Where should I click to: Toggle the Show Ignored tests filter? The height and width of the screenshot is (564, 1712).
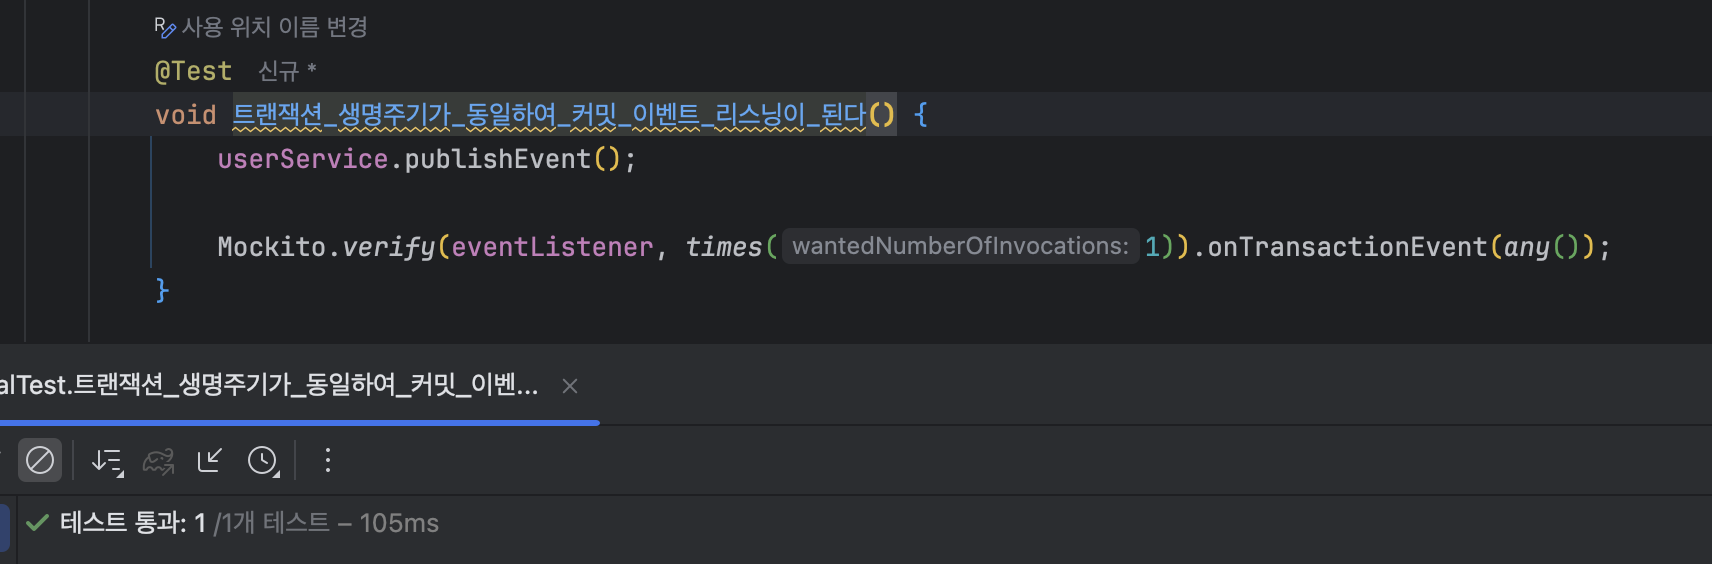click(x=40, y=460)
